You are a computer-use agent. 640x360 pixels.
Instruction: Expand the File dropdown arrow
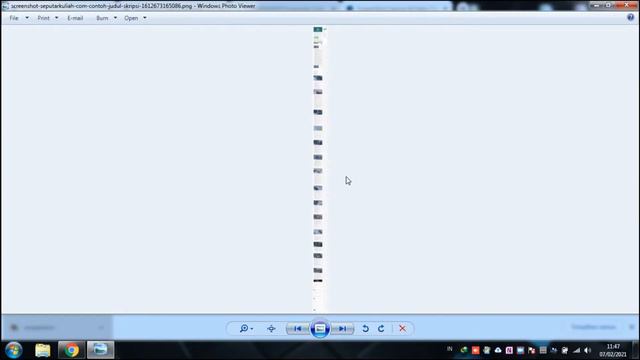(27, 18)
